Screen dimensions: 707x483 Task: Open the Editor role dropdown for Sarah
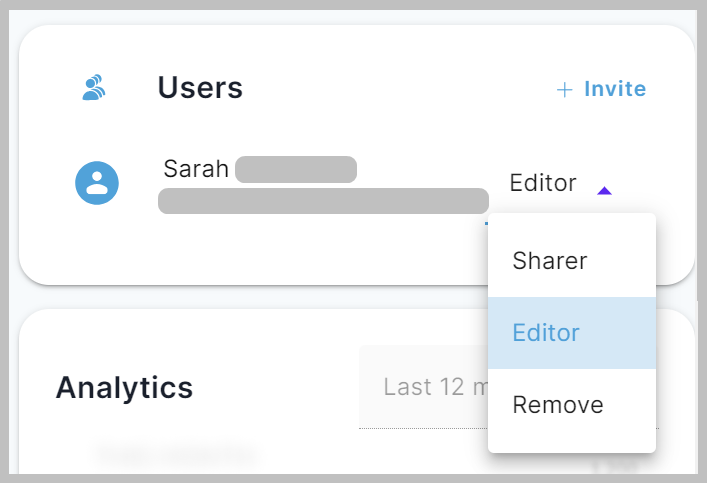[560, 183]
